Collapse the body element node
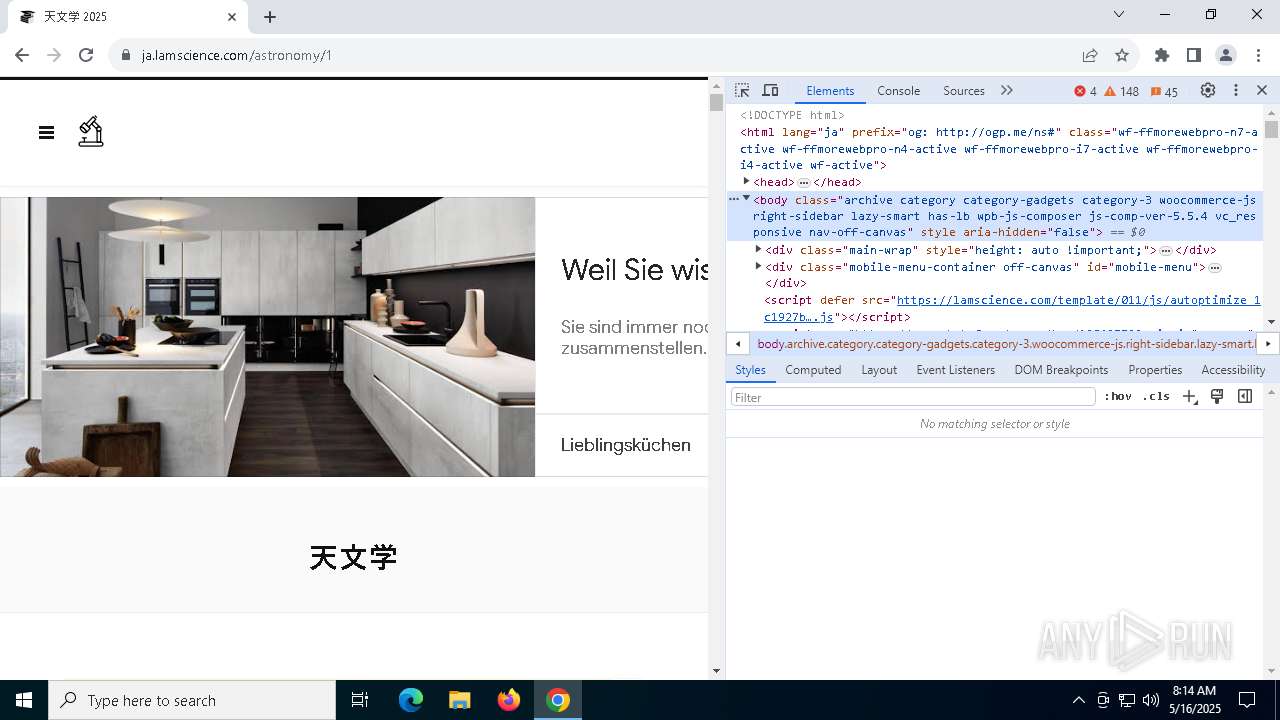 pos(746,198)
